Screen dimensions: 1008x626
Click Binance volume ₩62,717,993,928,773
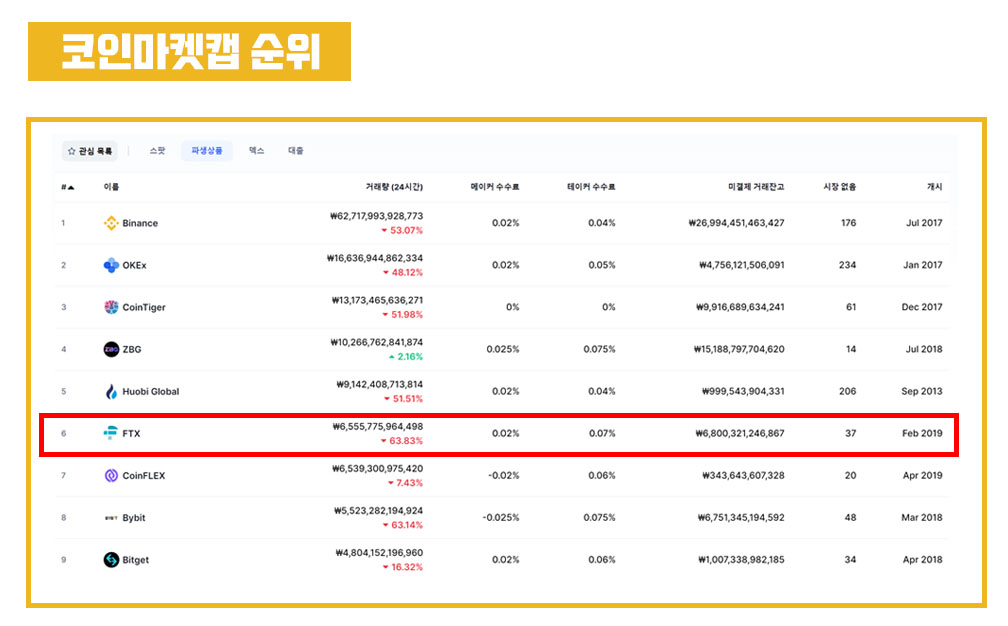click(x=376, y=216)
